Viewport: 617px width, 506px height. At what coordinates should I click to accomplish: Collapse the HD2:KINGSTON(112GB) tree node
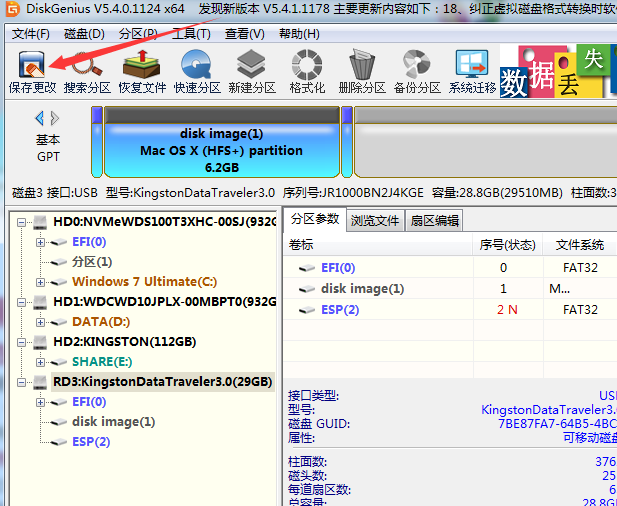(x=21, y=342)
